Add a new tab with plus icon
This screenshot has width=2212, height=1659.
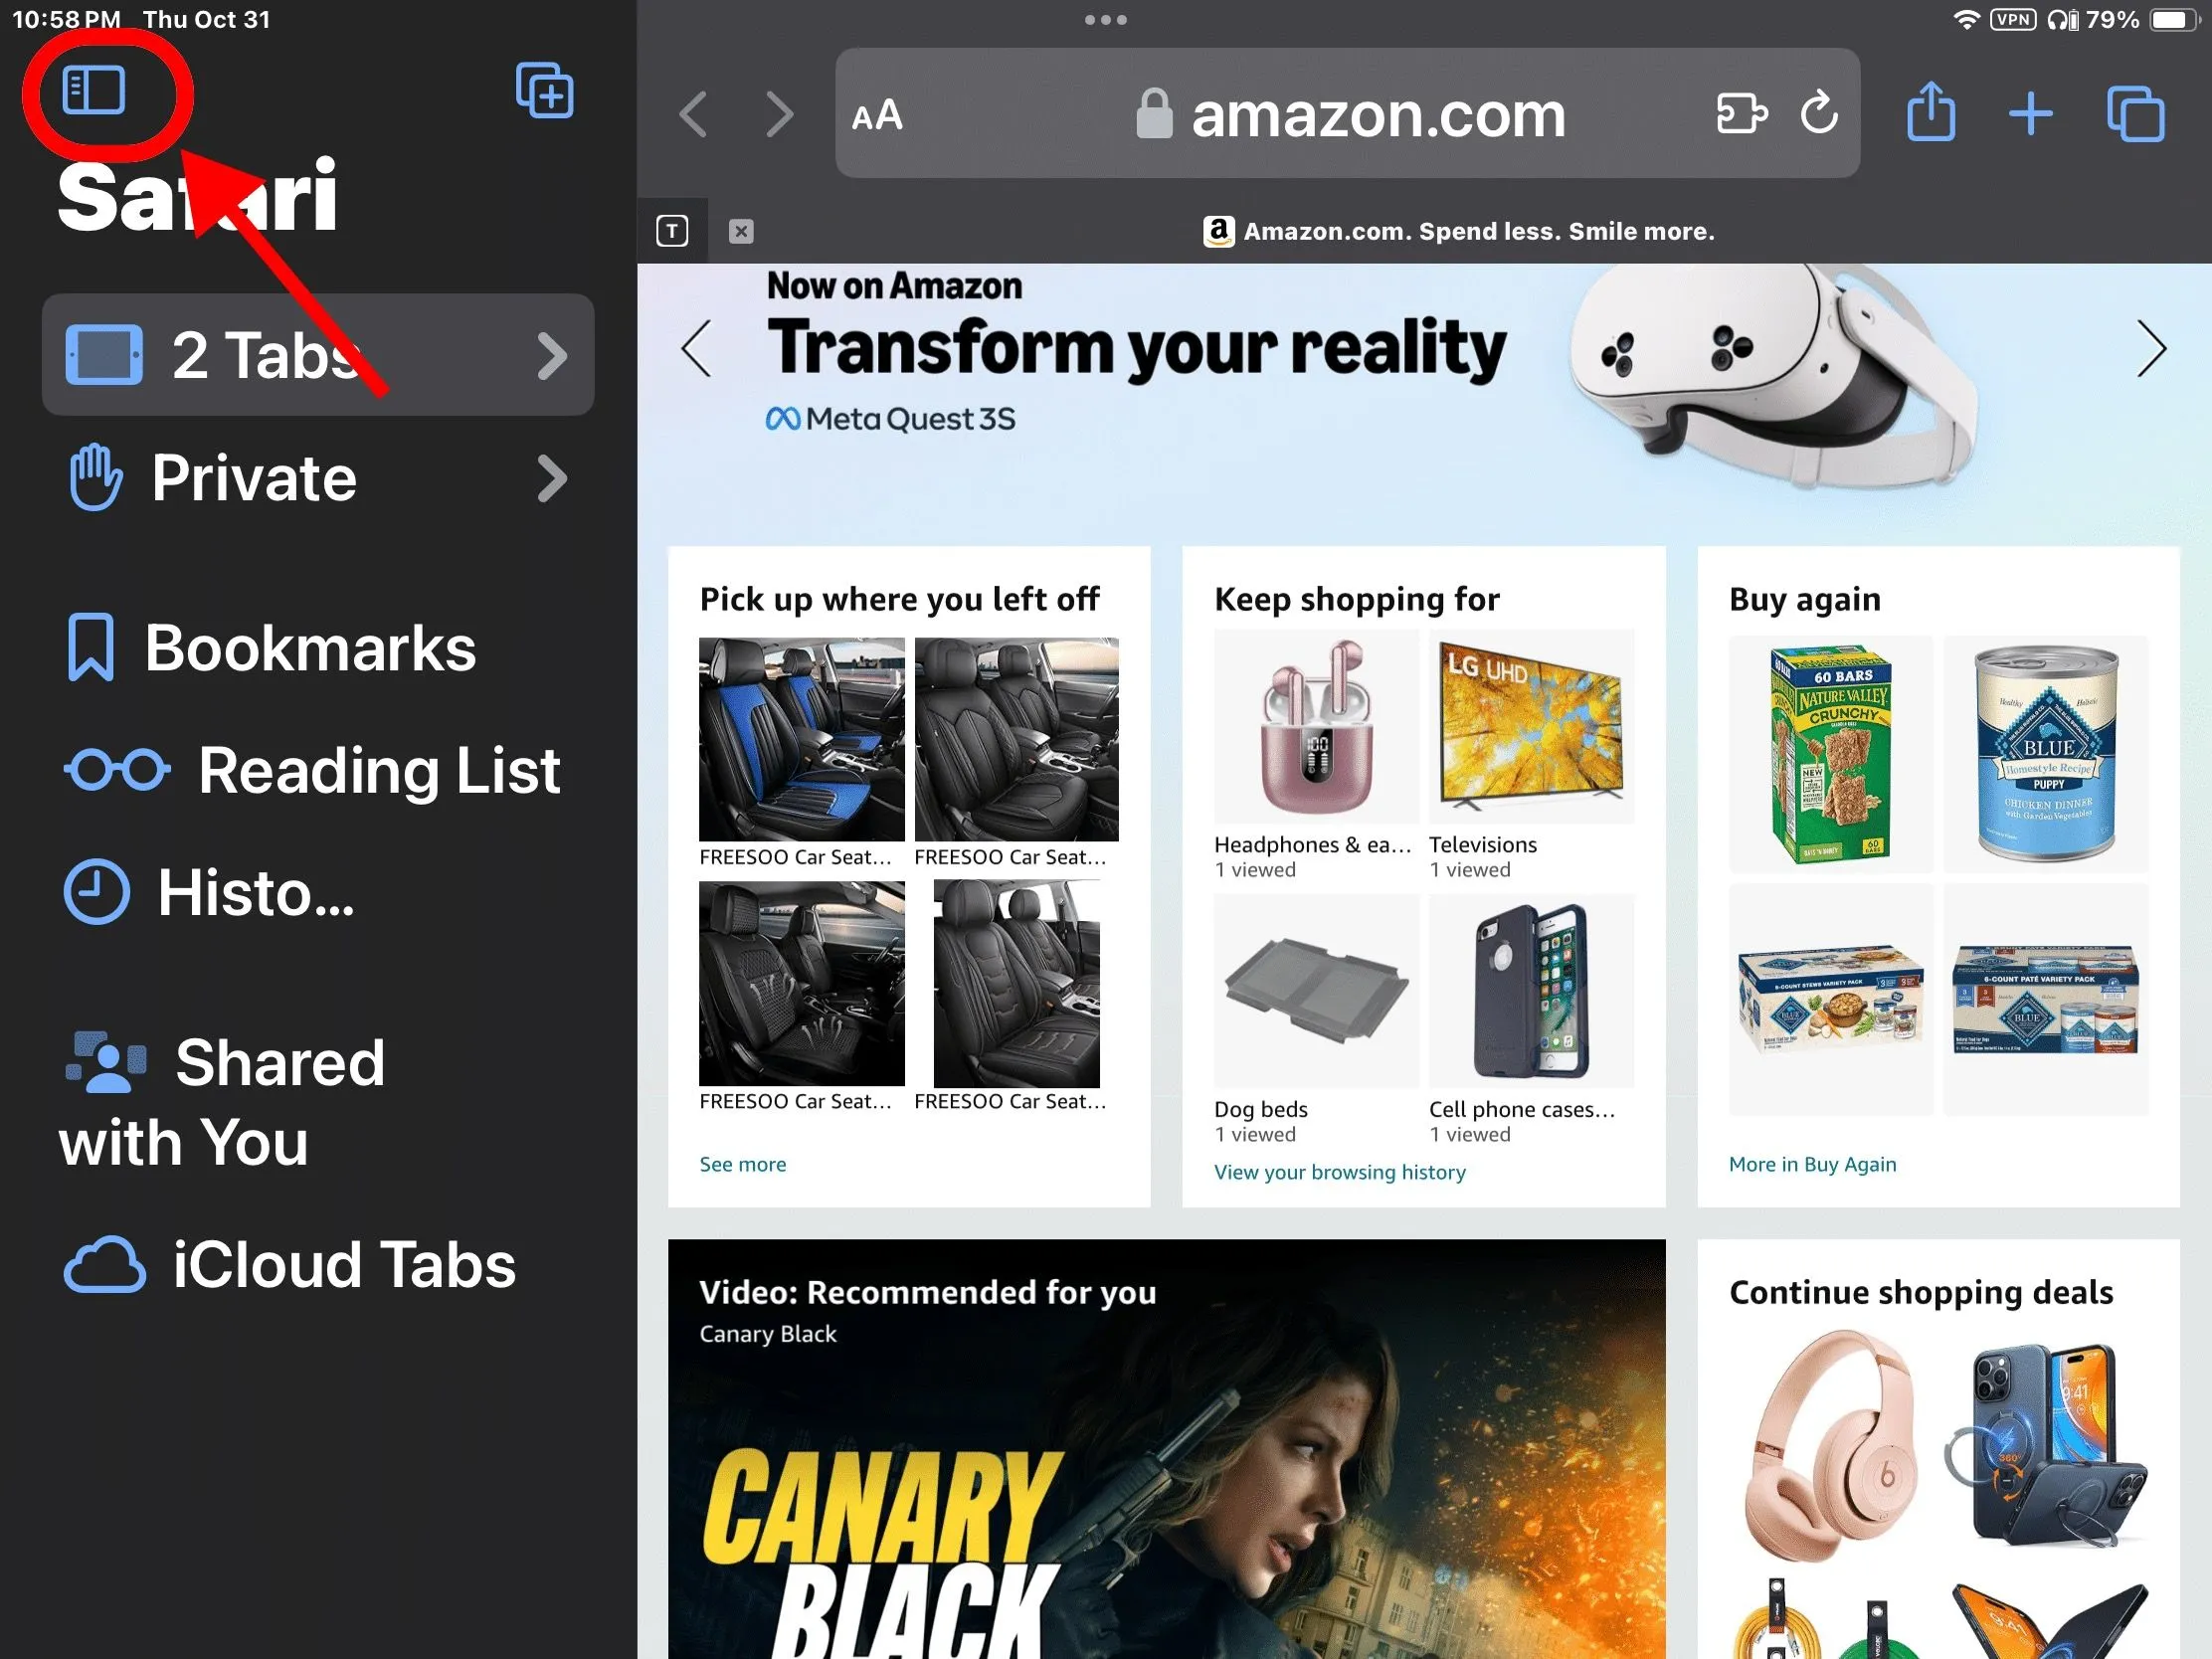click(x=2030, y=113)
